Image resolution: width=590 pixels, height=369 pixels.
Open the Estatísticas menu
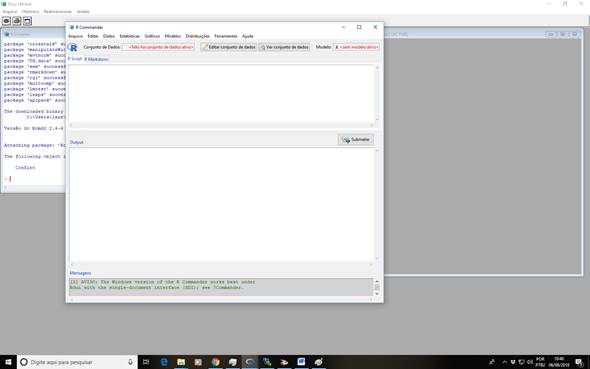pos(129,36)
